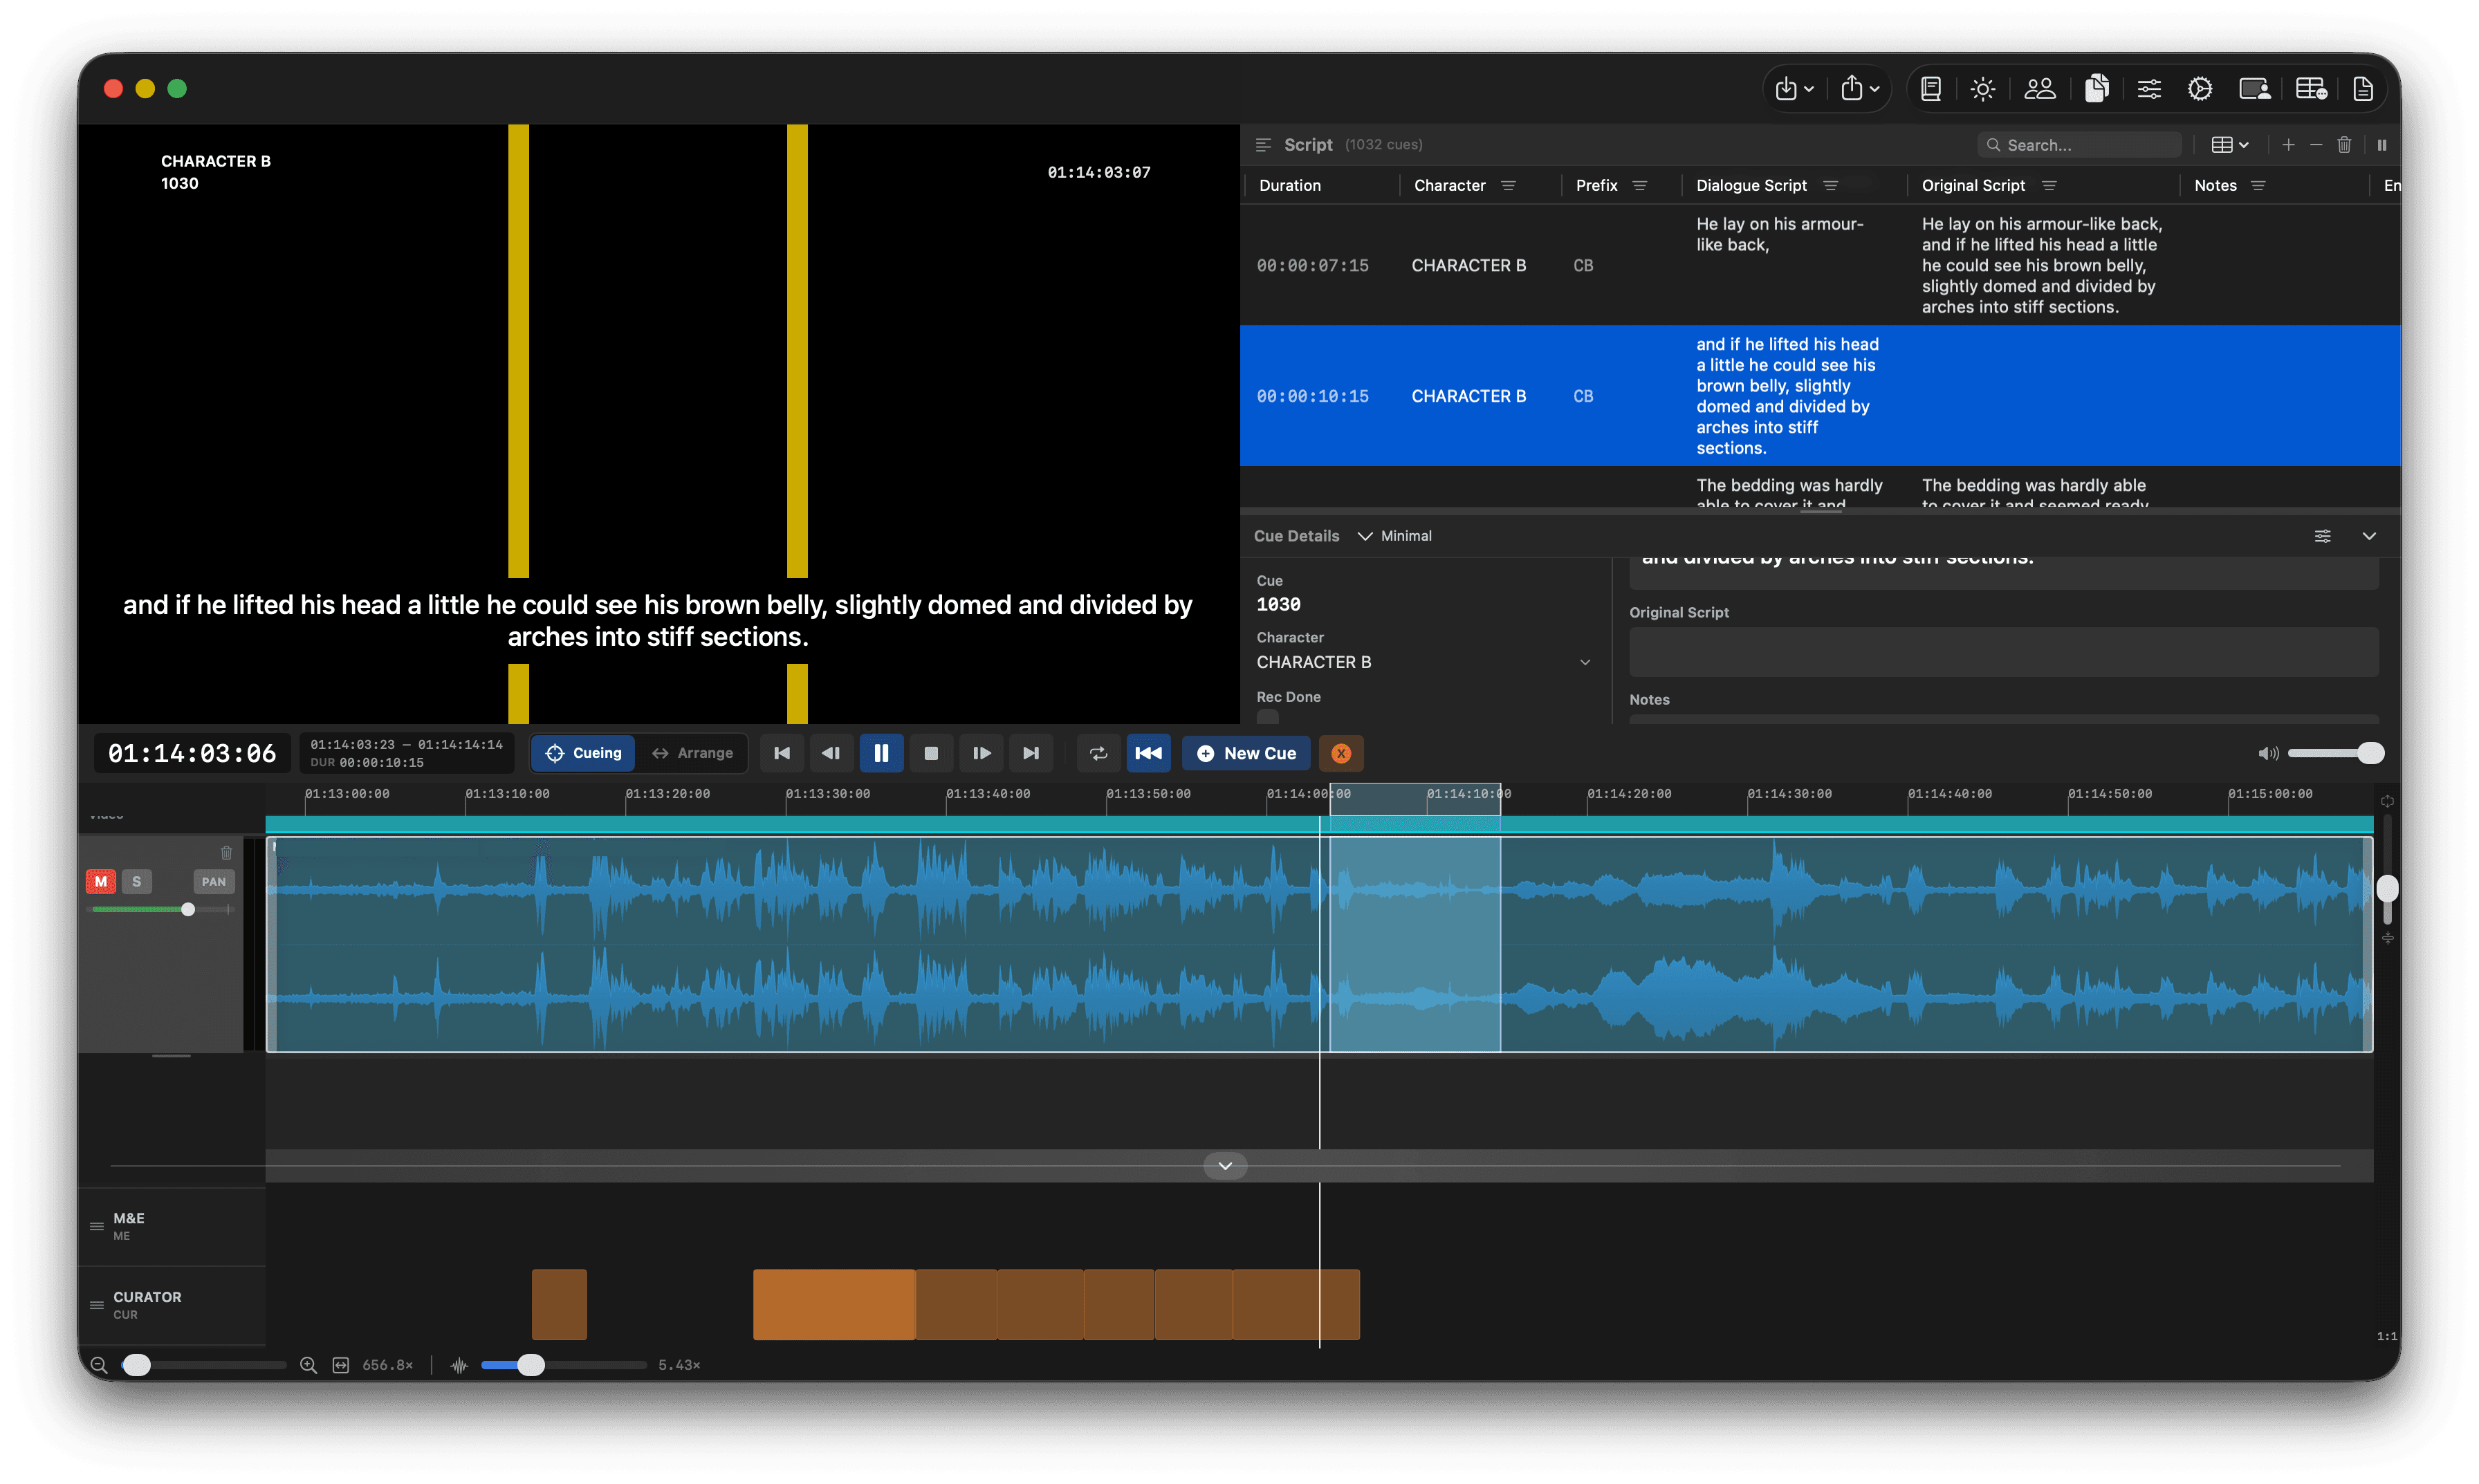
Task: Click the New Cue button
Action: [x=1246, y=753]
